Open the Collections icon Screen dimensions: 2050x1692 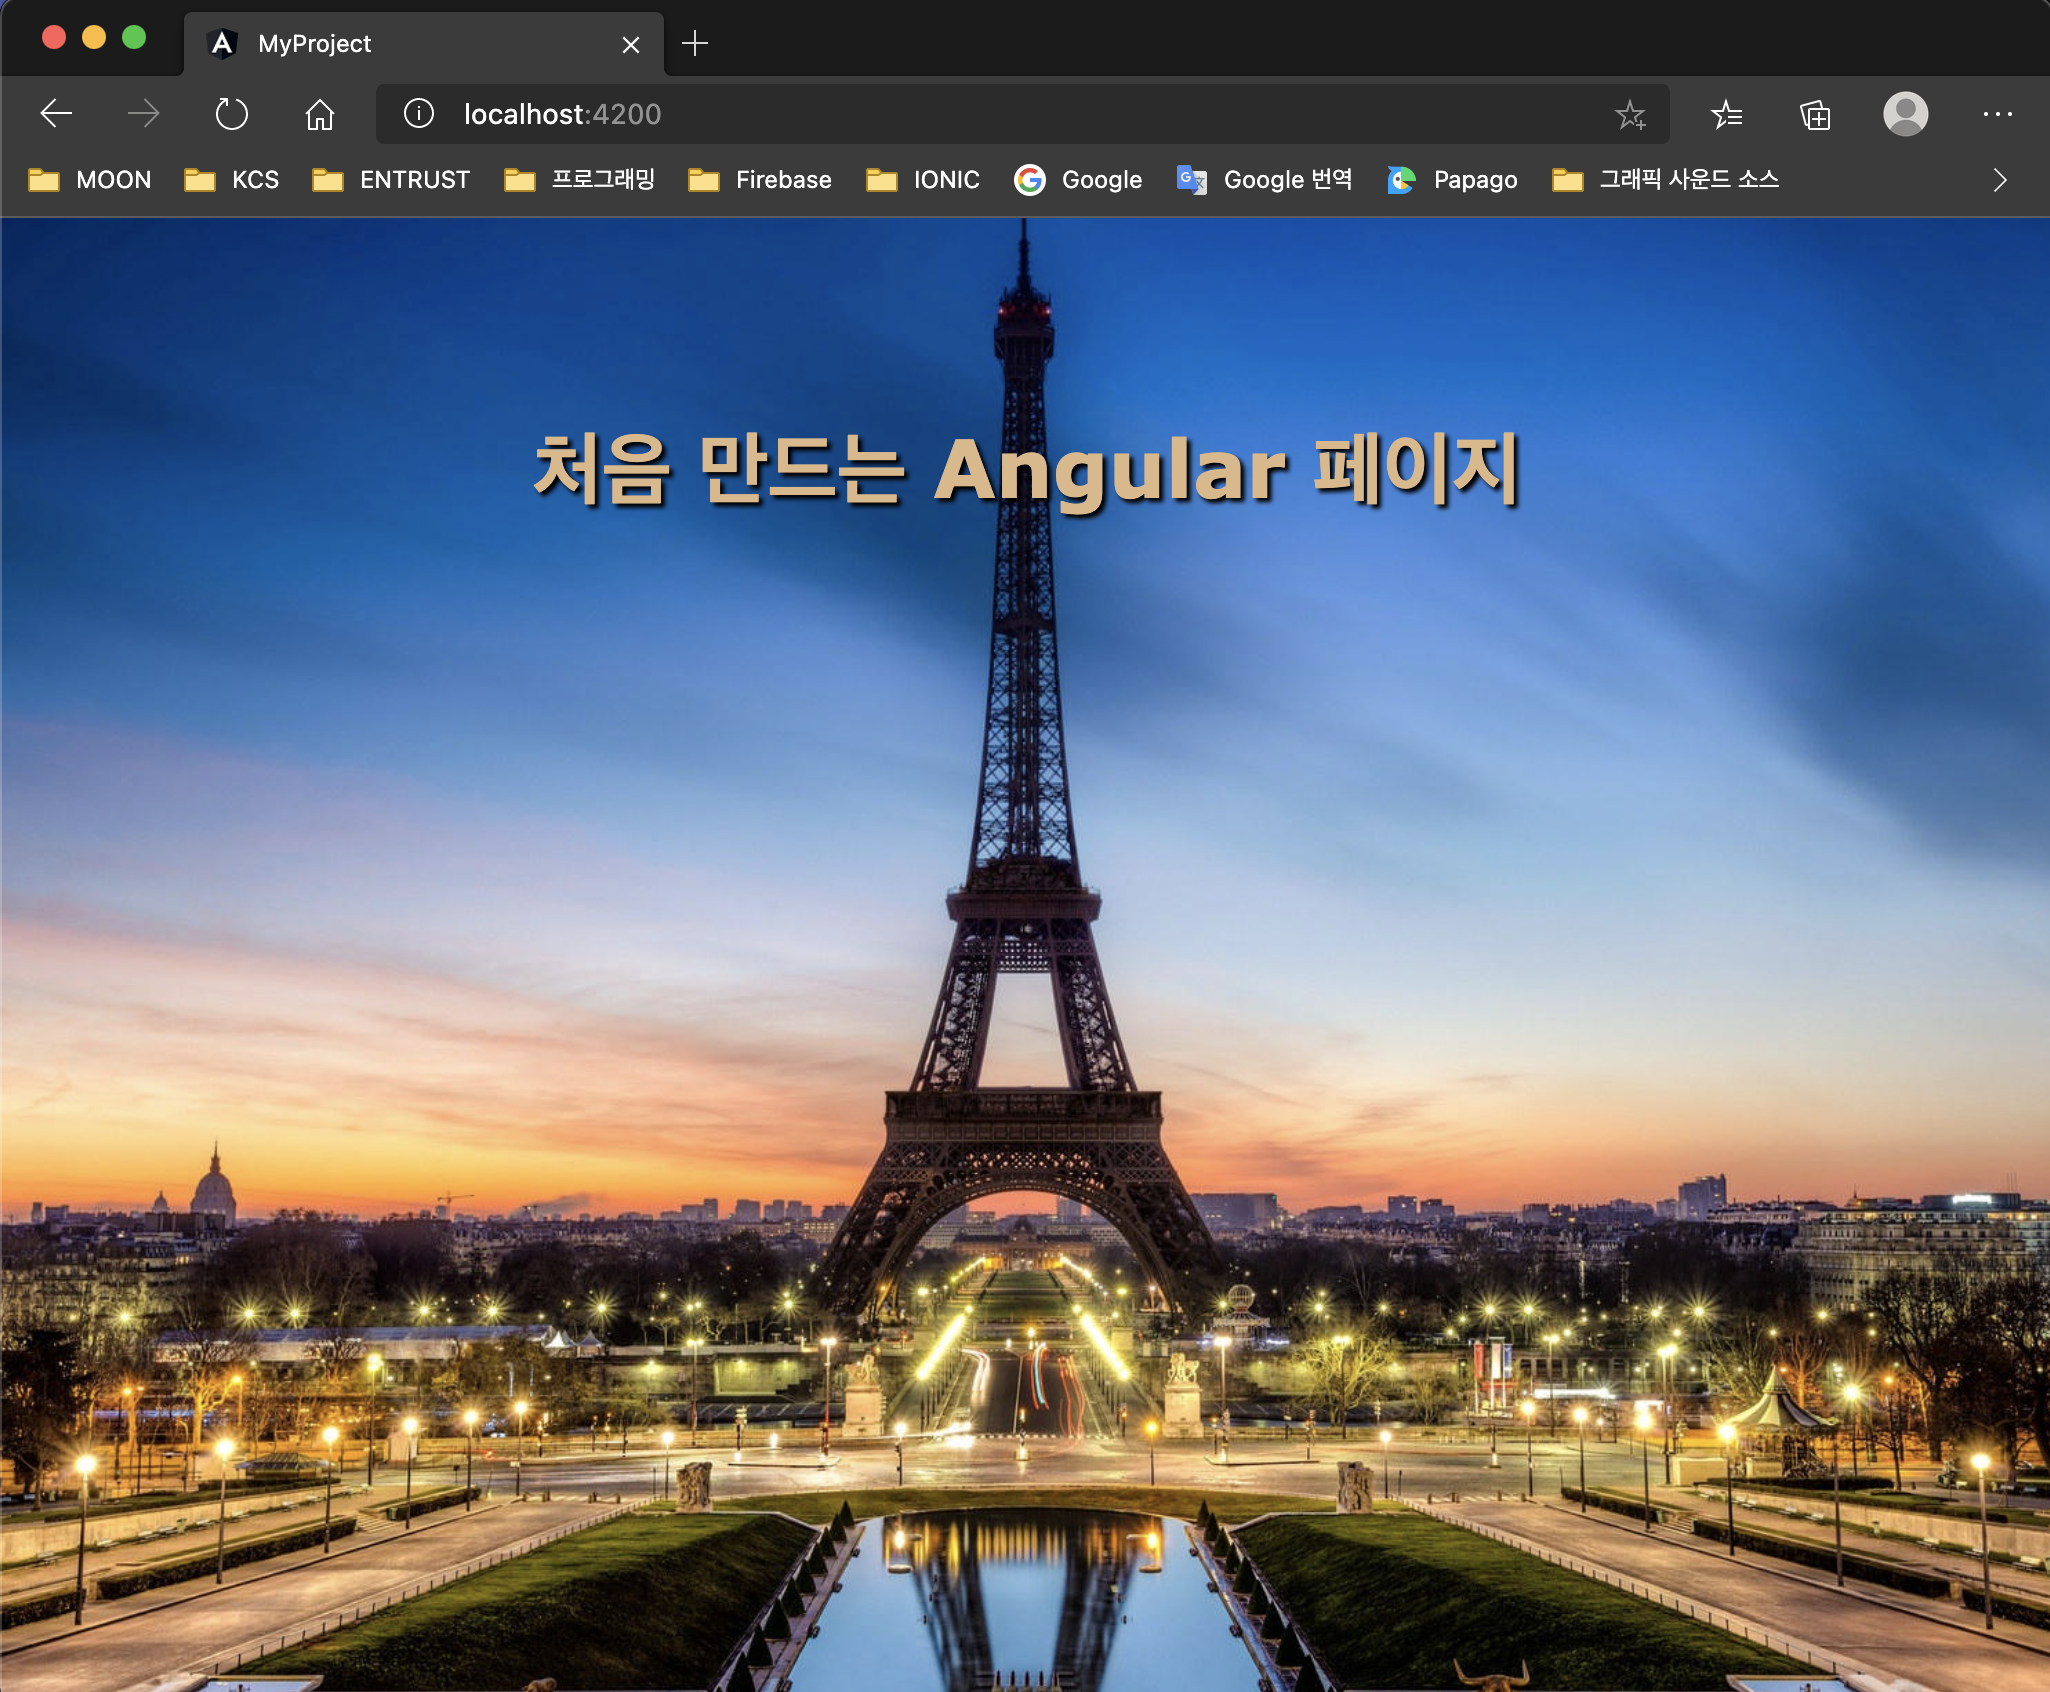point(1814,115)
